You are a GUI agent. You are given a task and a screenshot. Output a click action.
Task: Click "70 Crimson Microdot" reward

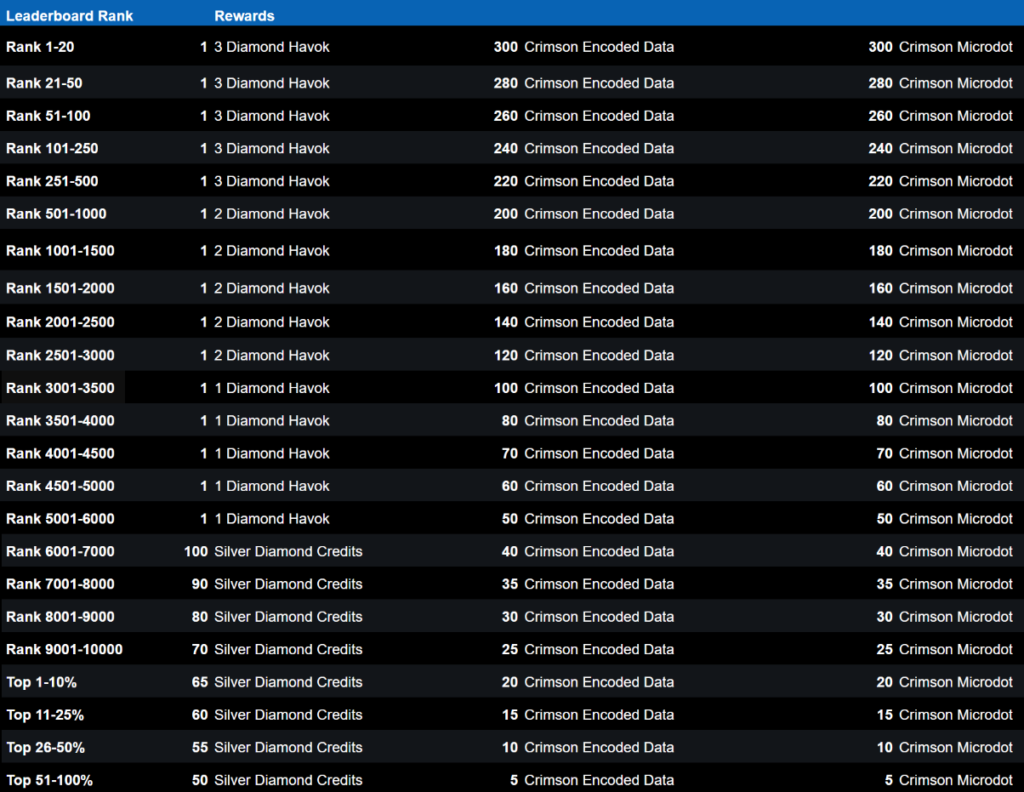(944, 454)
